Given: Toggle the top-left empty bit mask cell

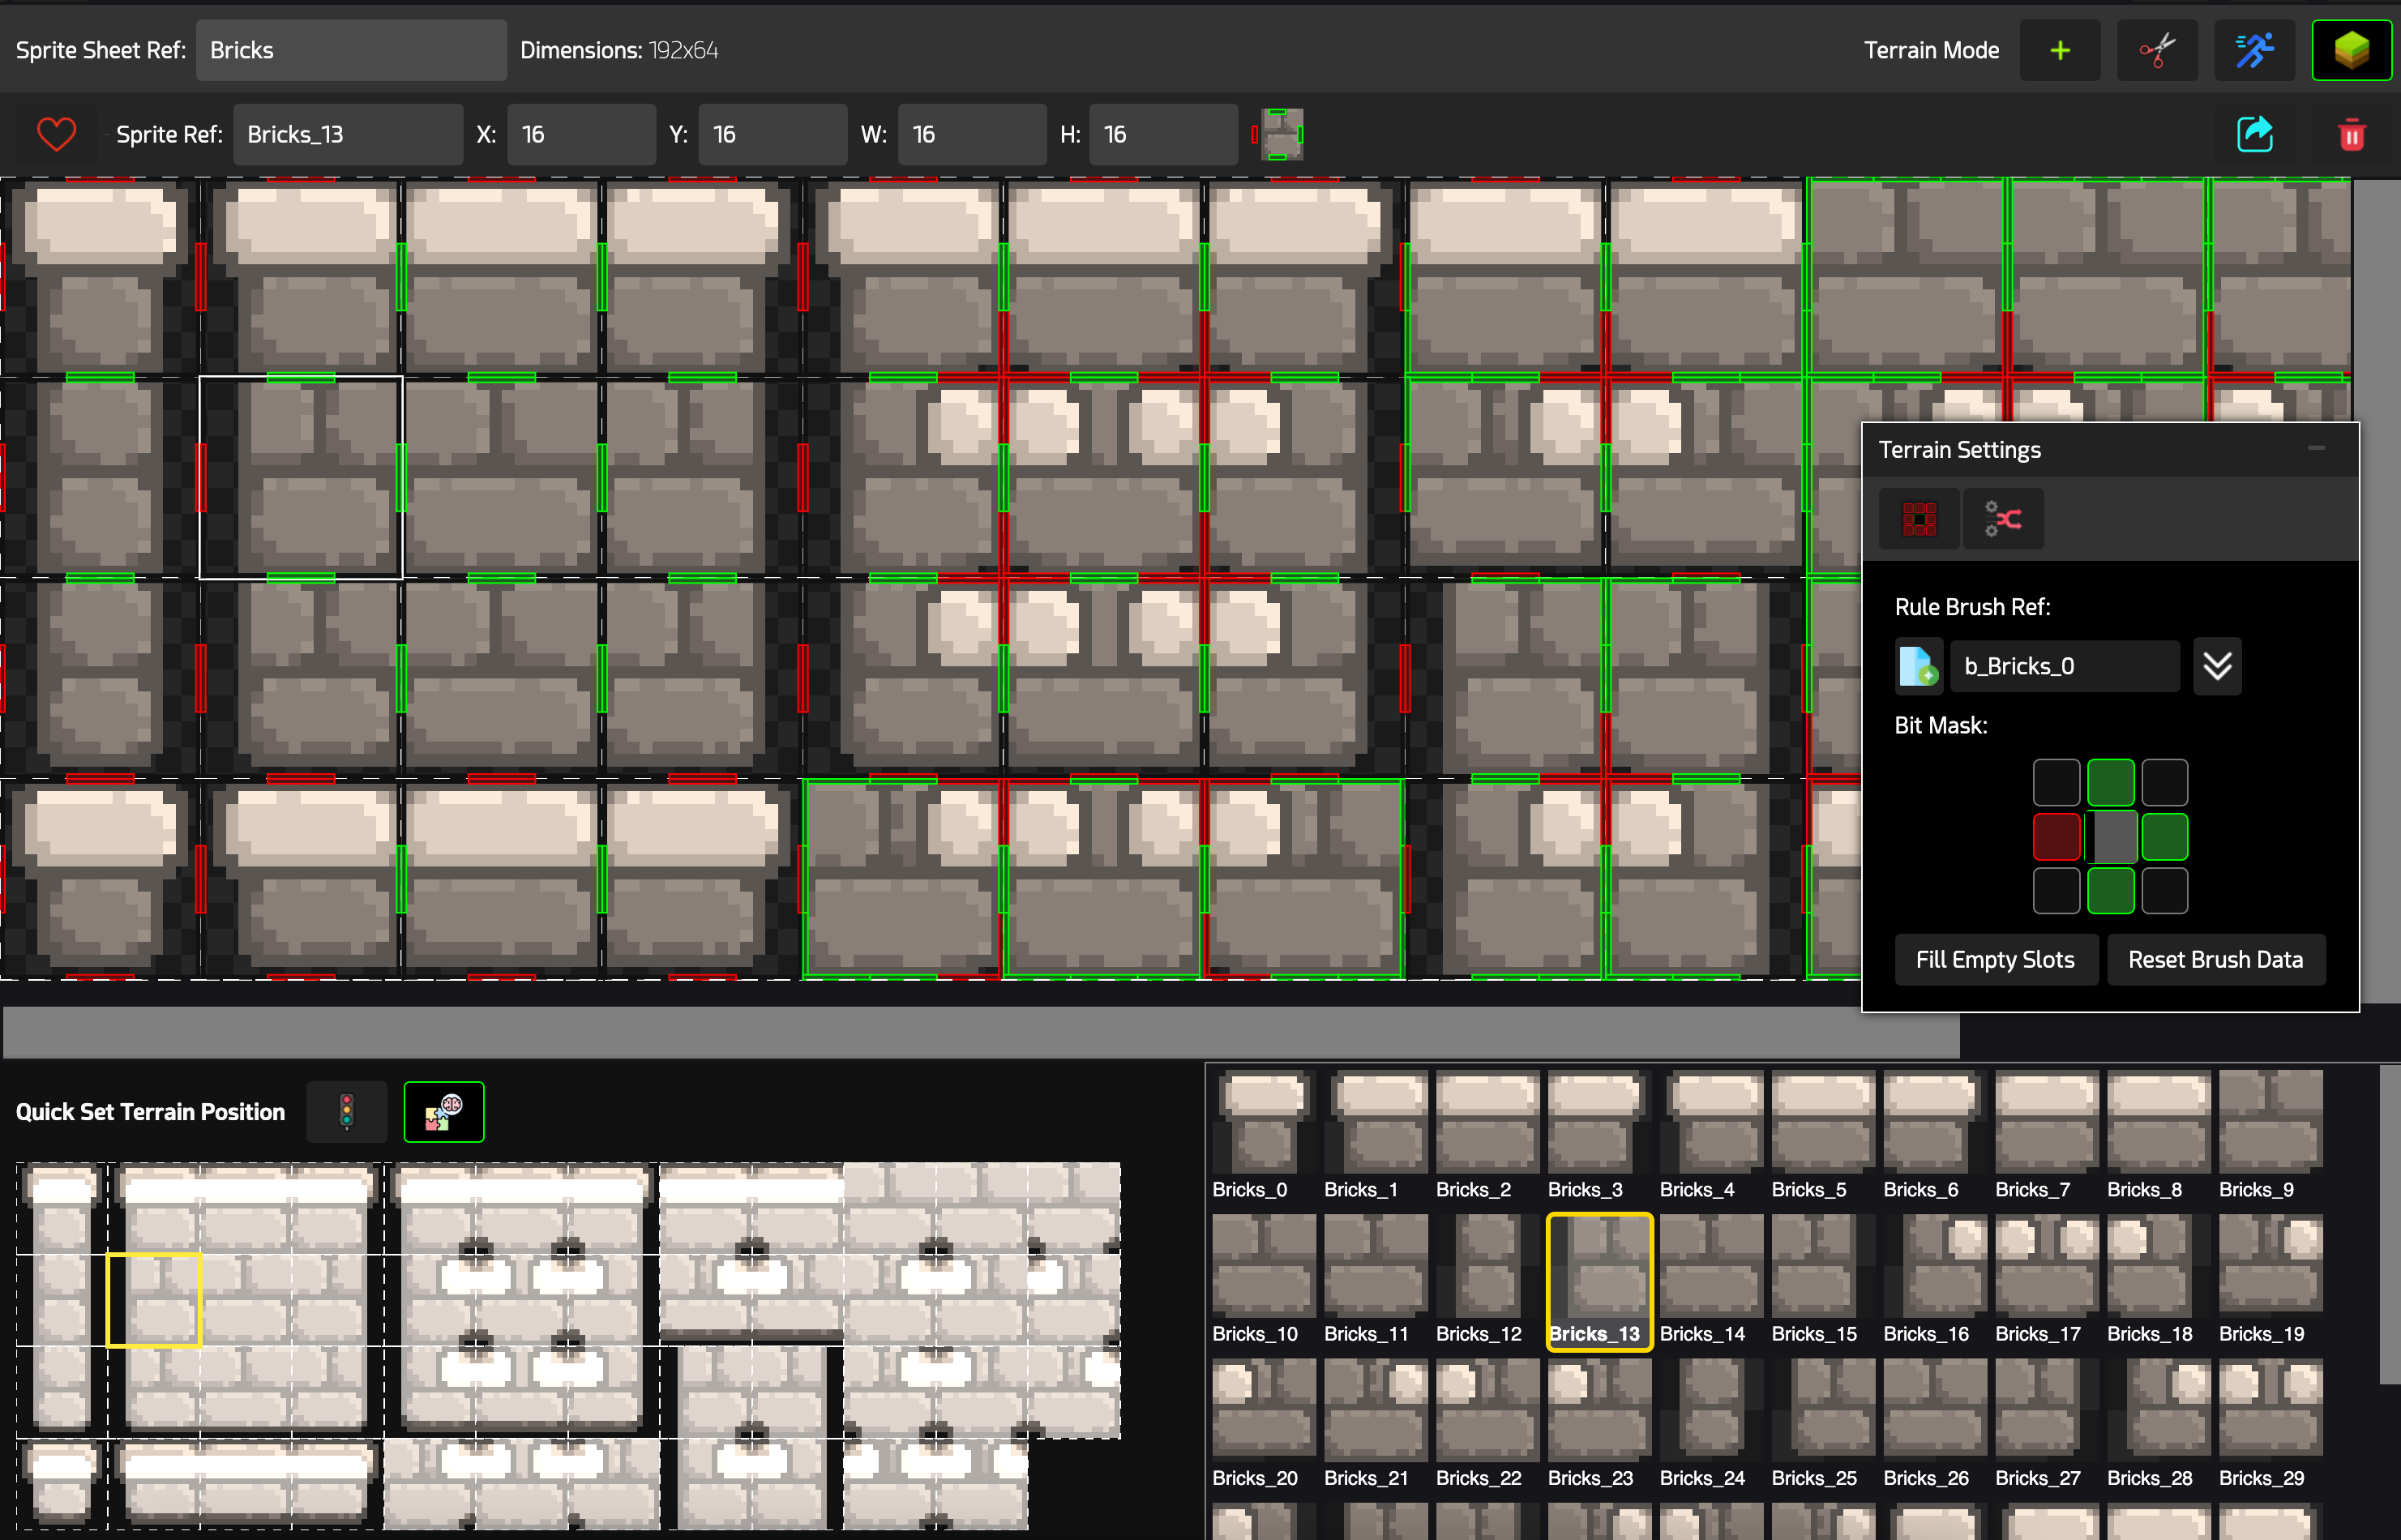Looking at the screenshot, I should point(2056,782).
